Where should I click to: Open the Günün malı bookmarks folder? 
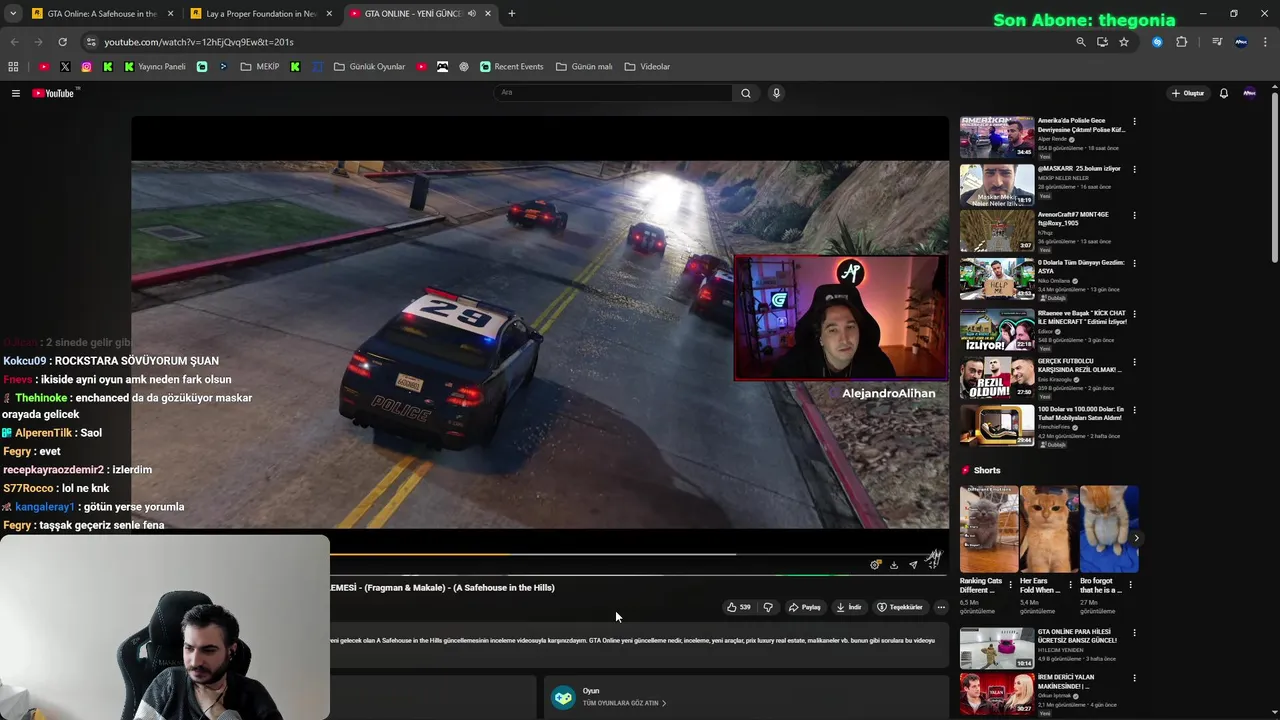click(584, 67)
